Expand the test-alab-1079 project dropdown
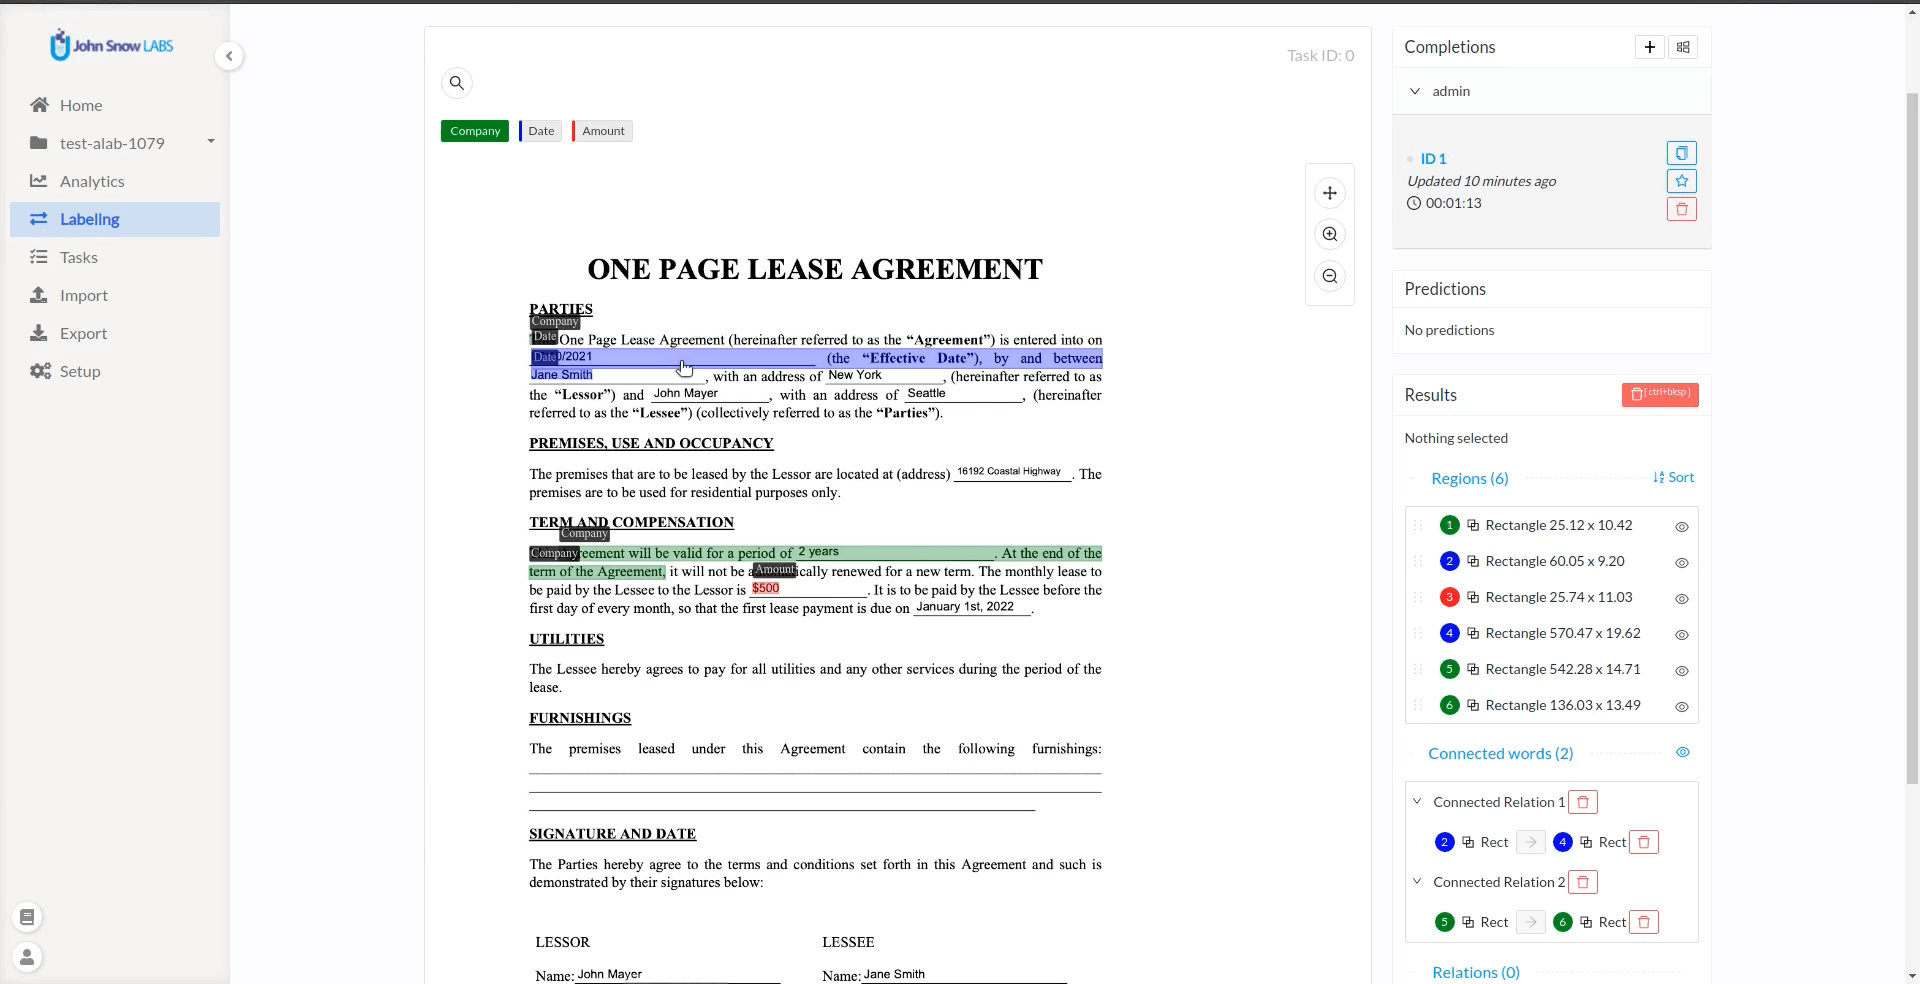Screen dimensions: 1920x984 211,141
